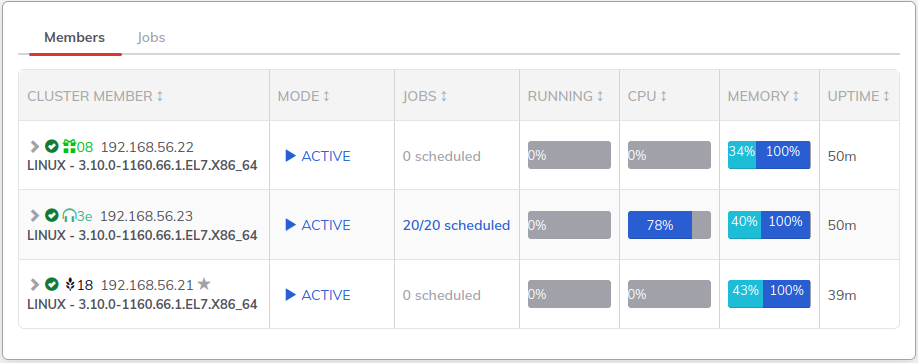This screenshot has width=918, height=363.
Task: Click the 34% memory bar for 192.168.56.22
Action: pos(742,155)
